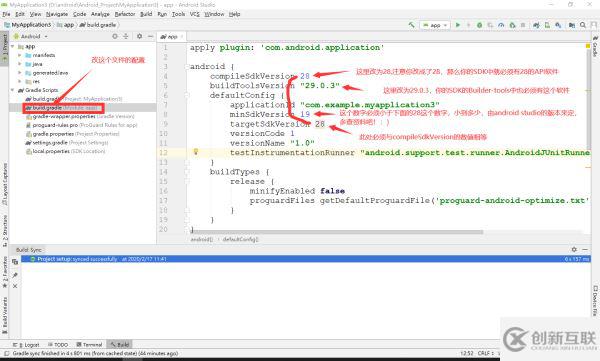Click the Make Project hammer icon
This screenshot has height=361, width=600.
412,25
